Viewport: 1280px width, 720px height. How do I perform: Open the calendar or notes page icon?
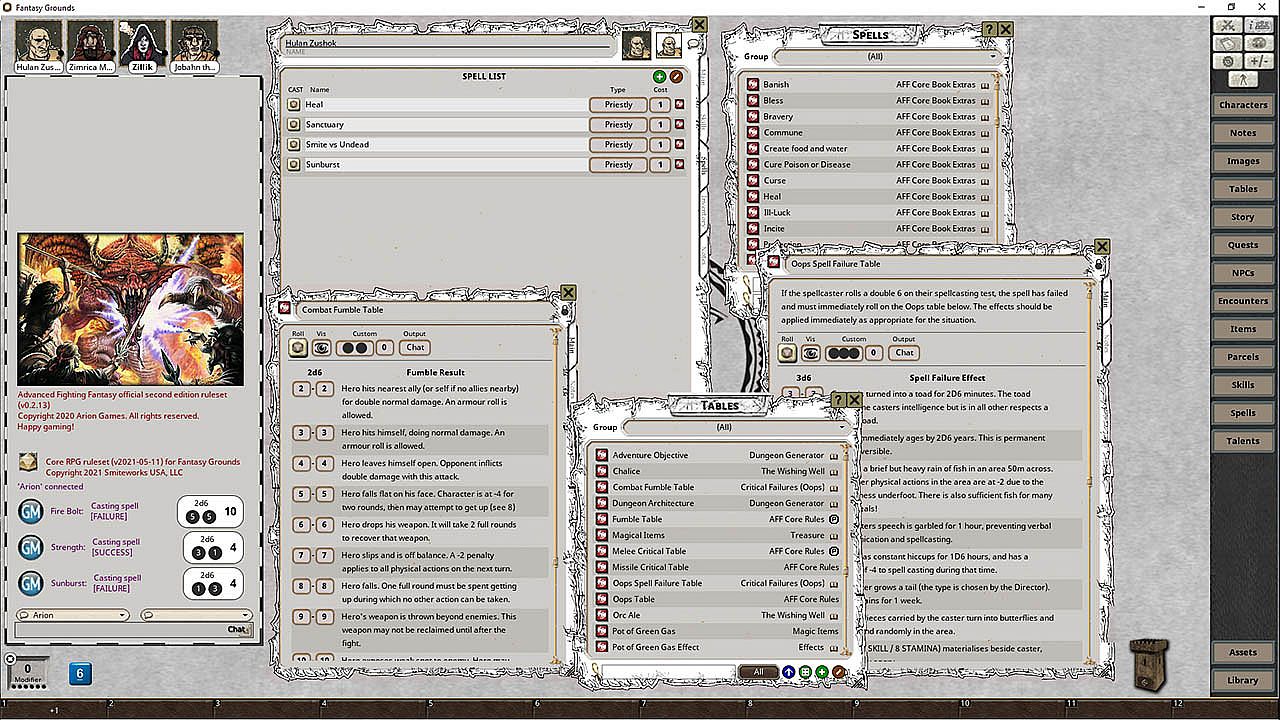(x=1228, y=43)
